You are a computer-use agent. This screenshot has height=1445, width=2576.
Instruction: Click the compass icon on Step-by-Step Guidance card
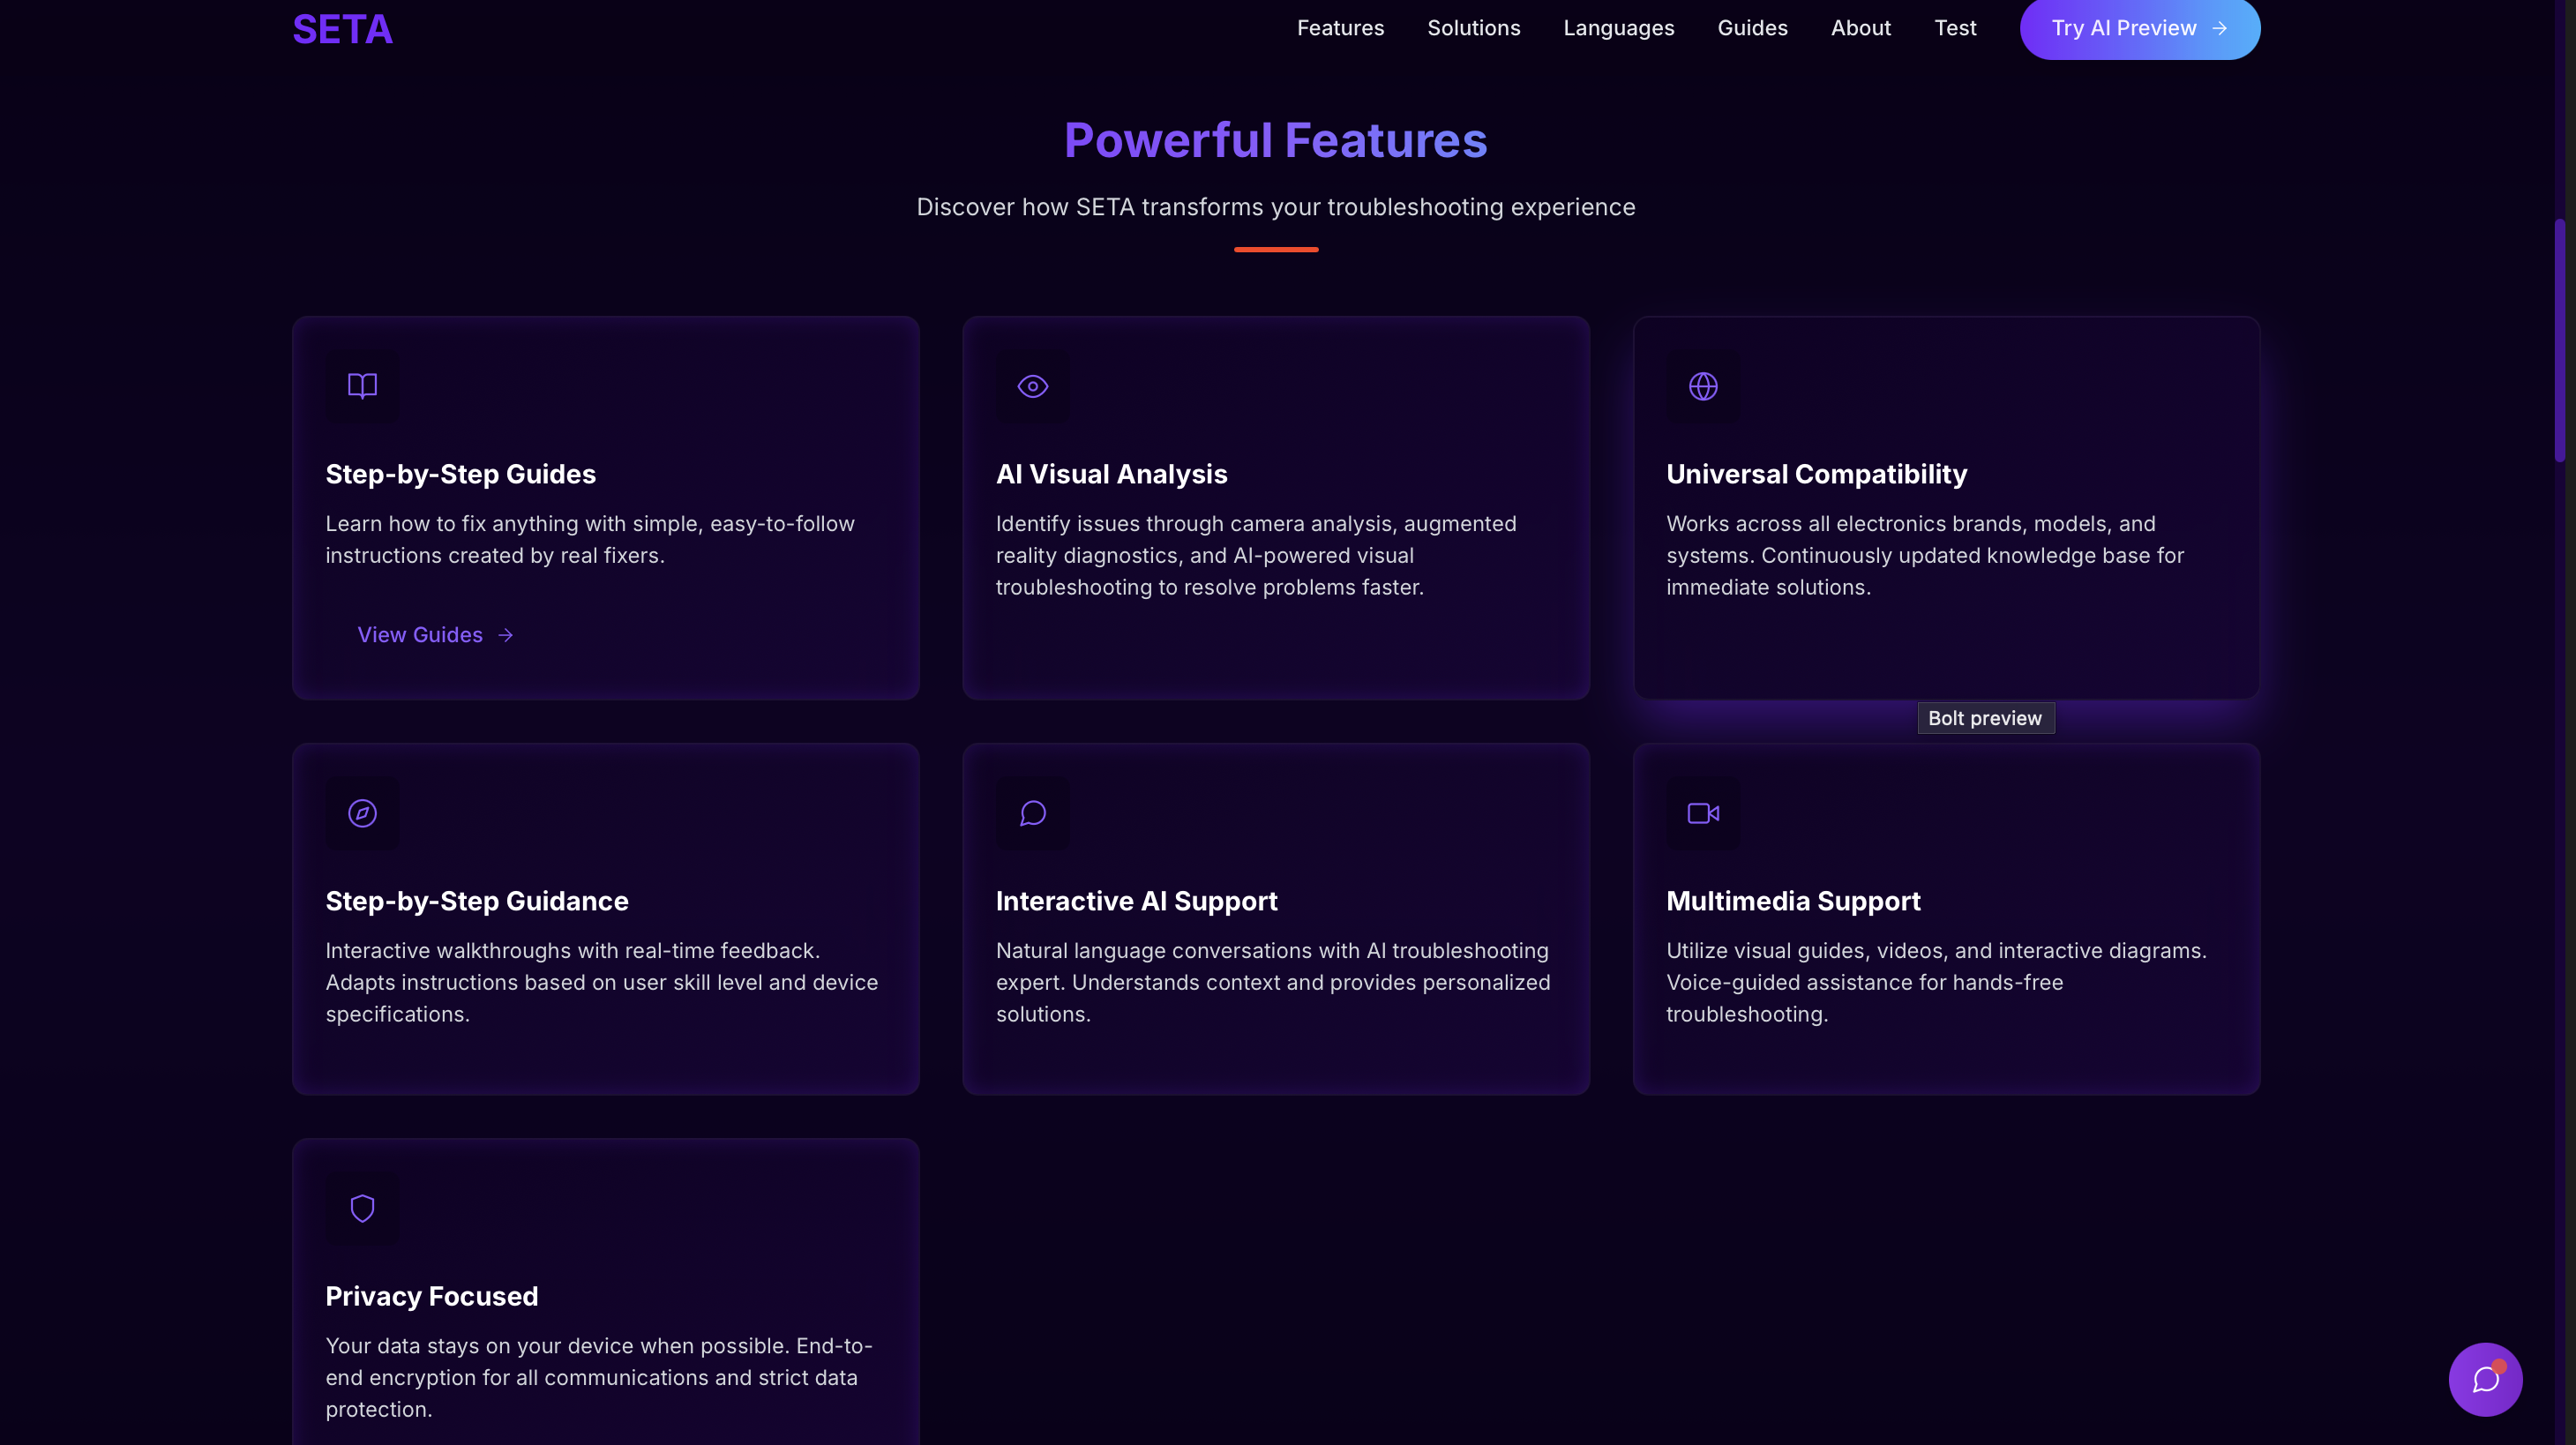[x=362, y=813]
